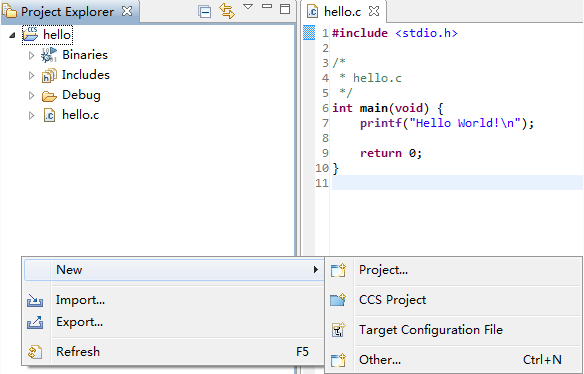
Task: Click the new Project... icon
Action: (338, 270)
